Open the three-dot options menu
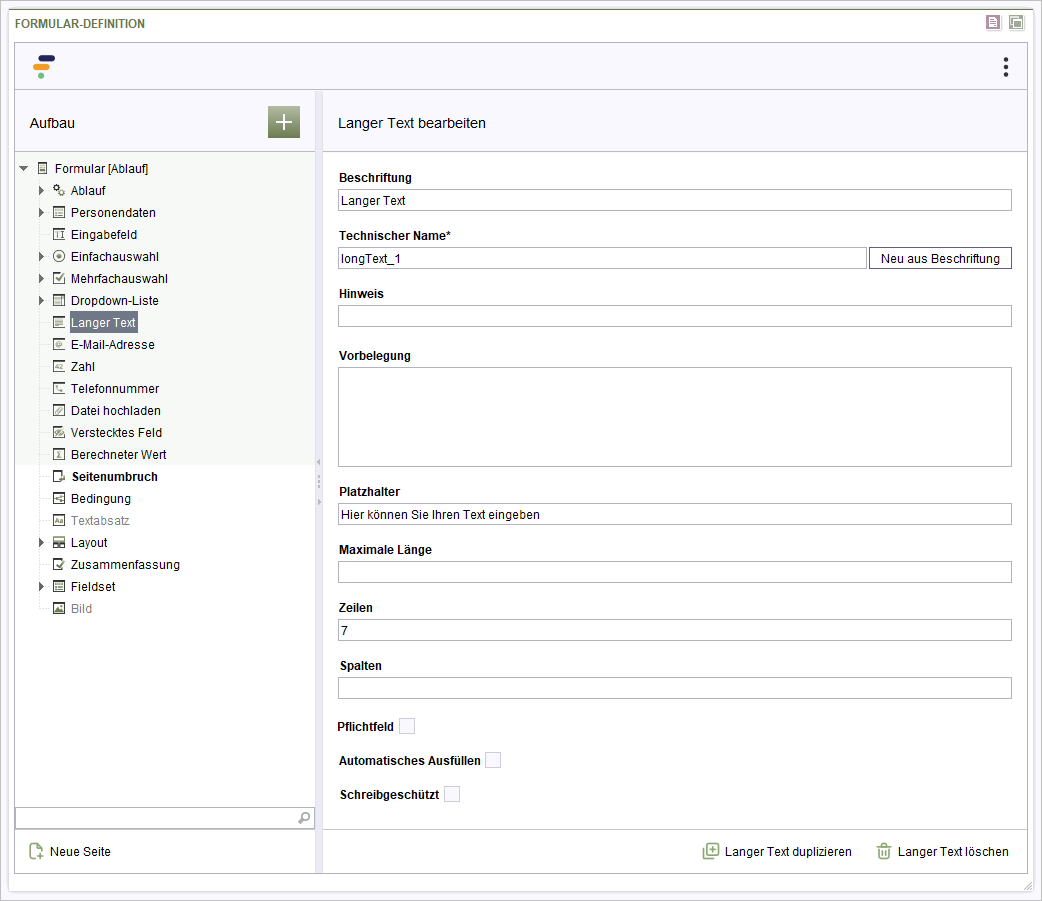 point(1005,67)
